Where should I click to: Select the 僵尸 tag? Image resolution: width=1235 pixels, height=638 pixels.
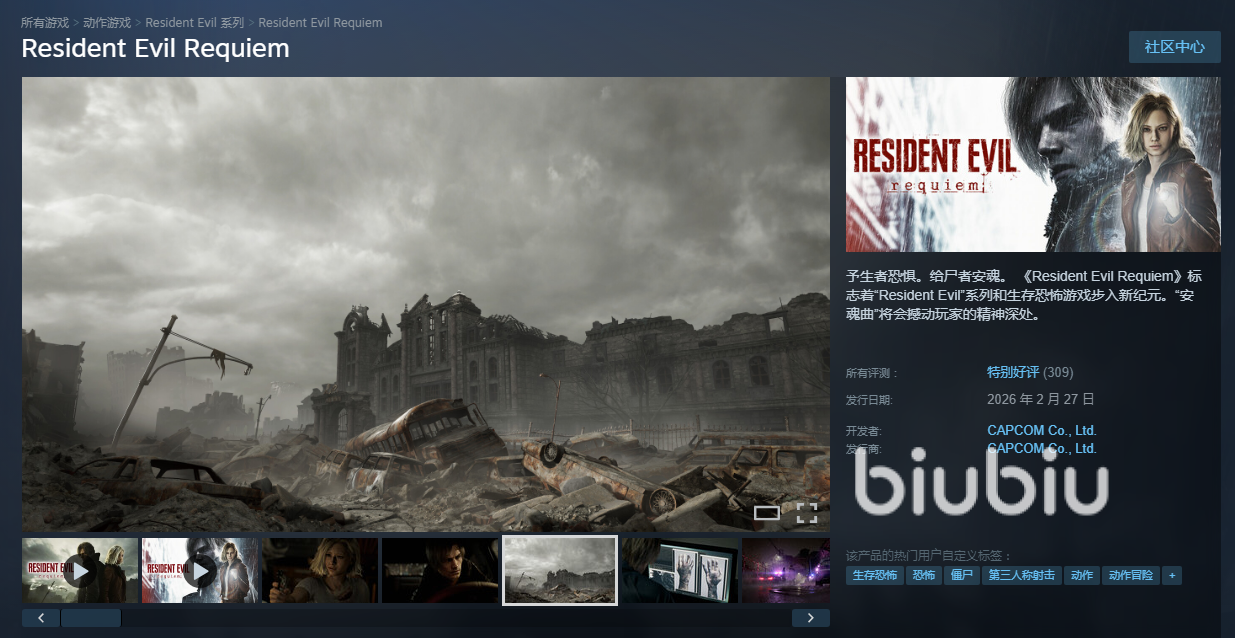(962, 576)
